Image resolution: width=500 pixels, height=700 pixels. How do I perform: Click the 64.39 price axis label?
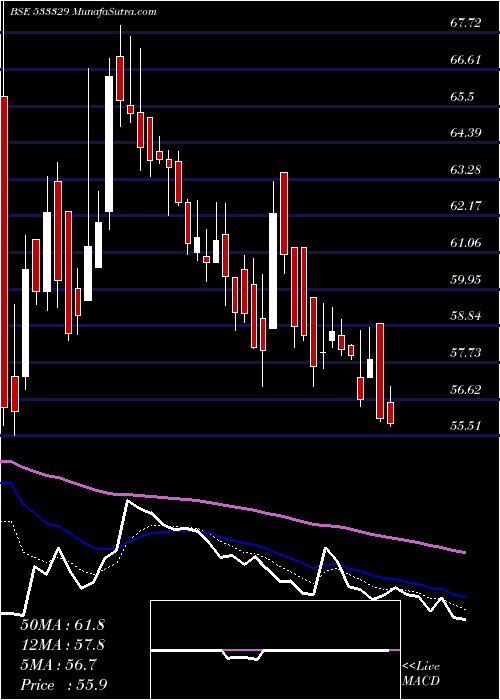pyautogui.click(x=466, y=133)
